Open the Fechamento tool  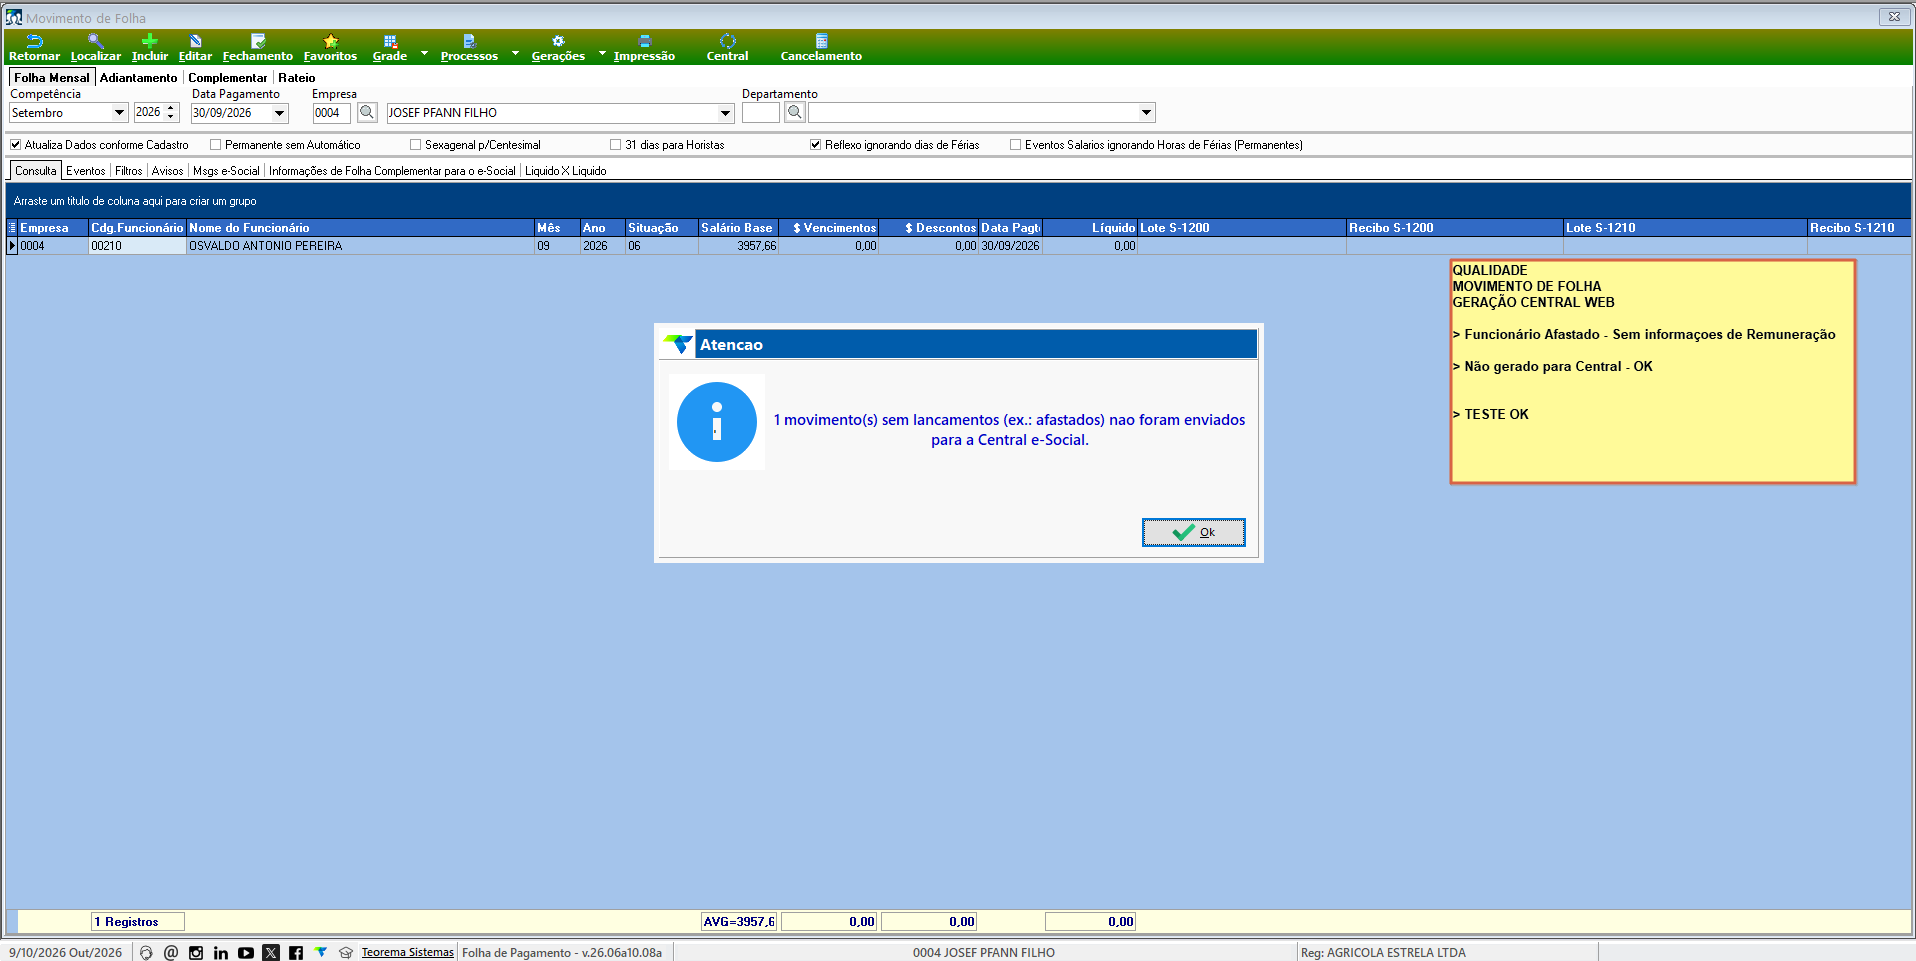(257, 47)
